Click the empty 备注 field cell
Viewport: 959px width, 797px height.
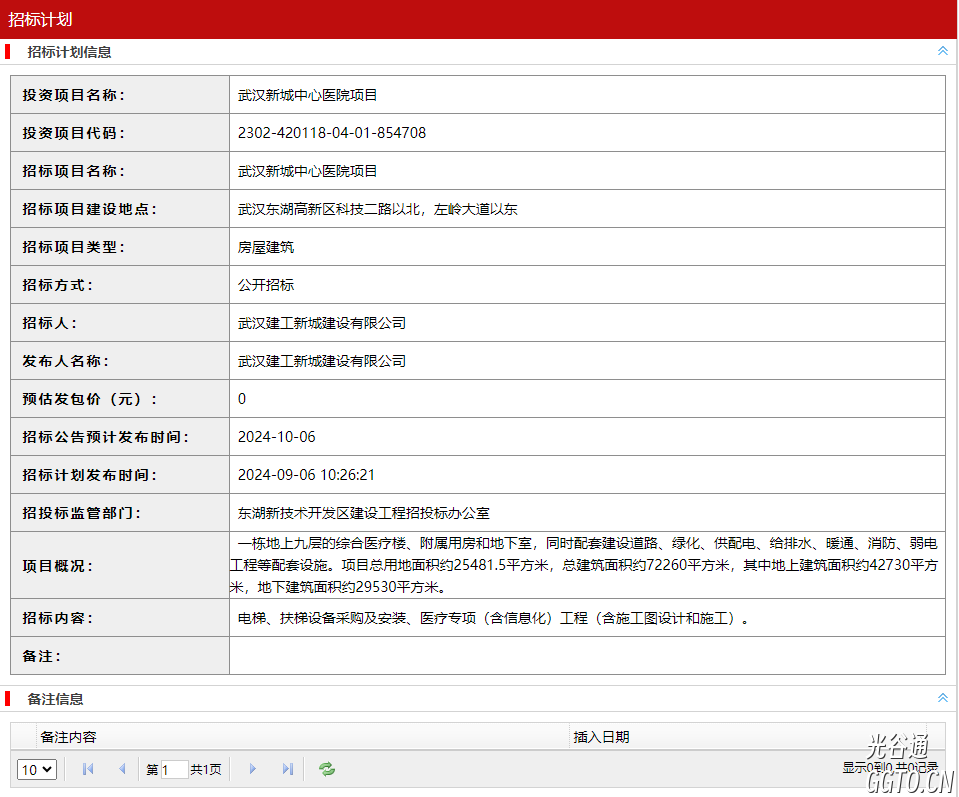587,656
